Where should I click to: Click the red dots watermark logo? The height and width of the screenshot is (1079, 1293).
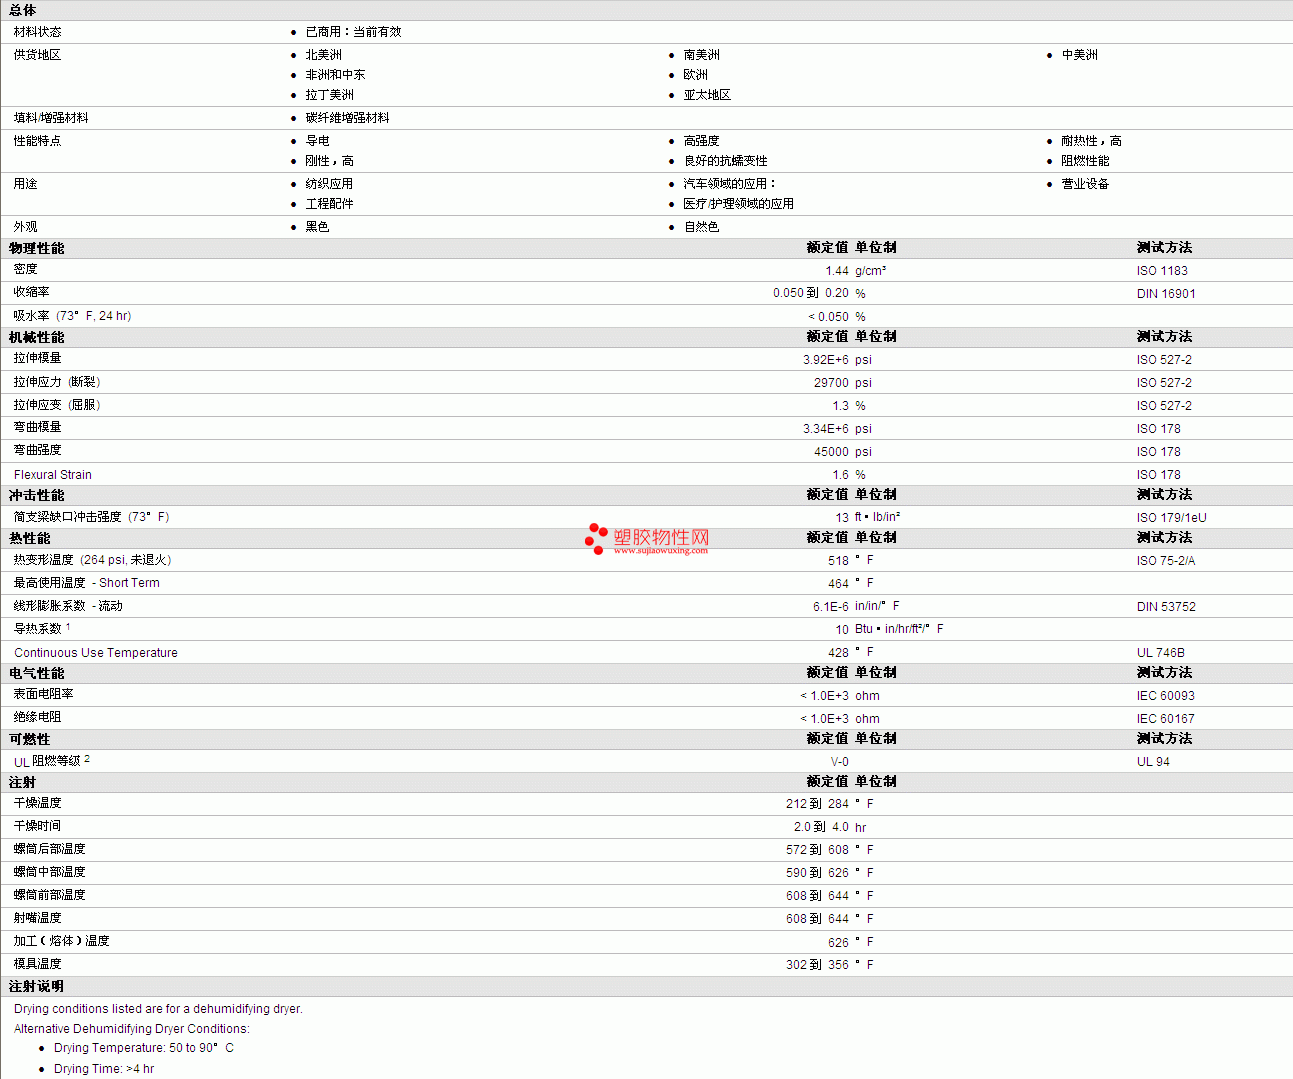coord(596,538)
